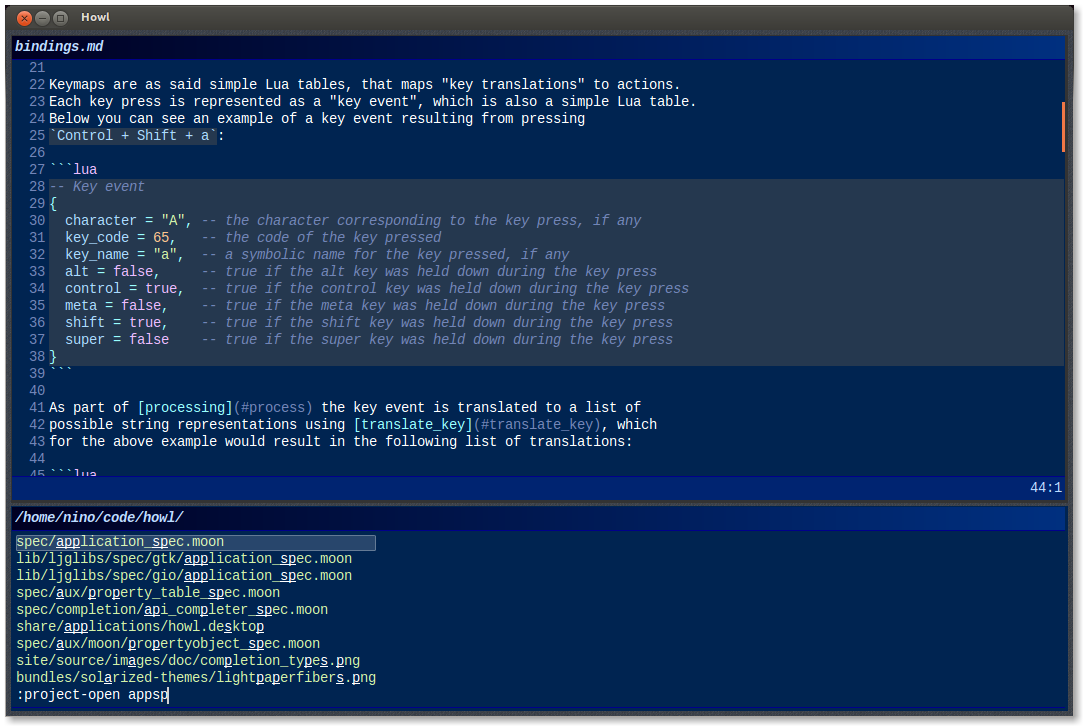The width and height of the screenshot is (1083, 726).
Task: Select spec/application_spec.moon in the completion list
Action: pos(195,542)
